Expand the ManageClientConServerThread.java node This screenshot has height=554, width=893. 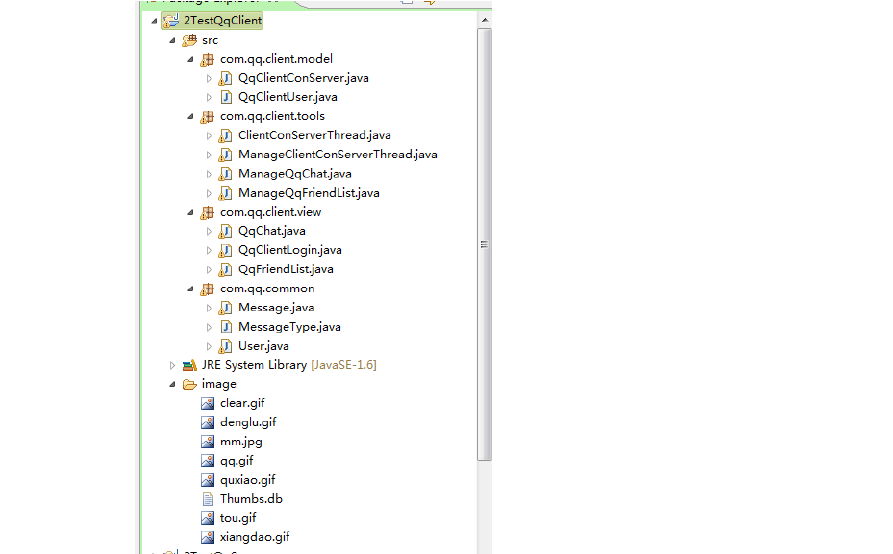[x=209, y=155]
